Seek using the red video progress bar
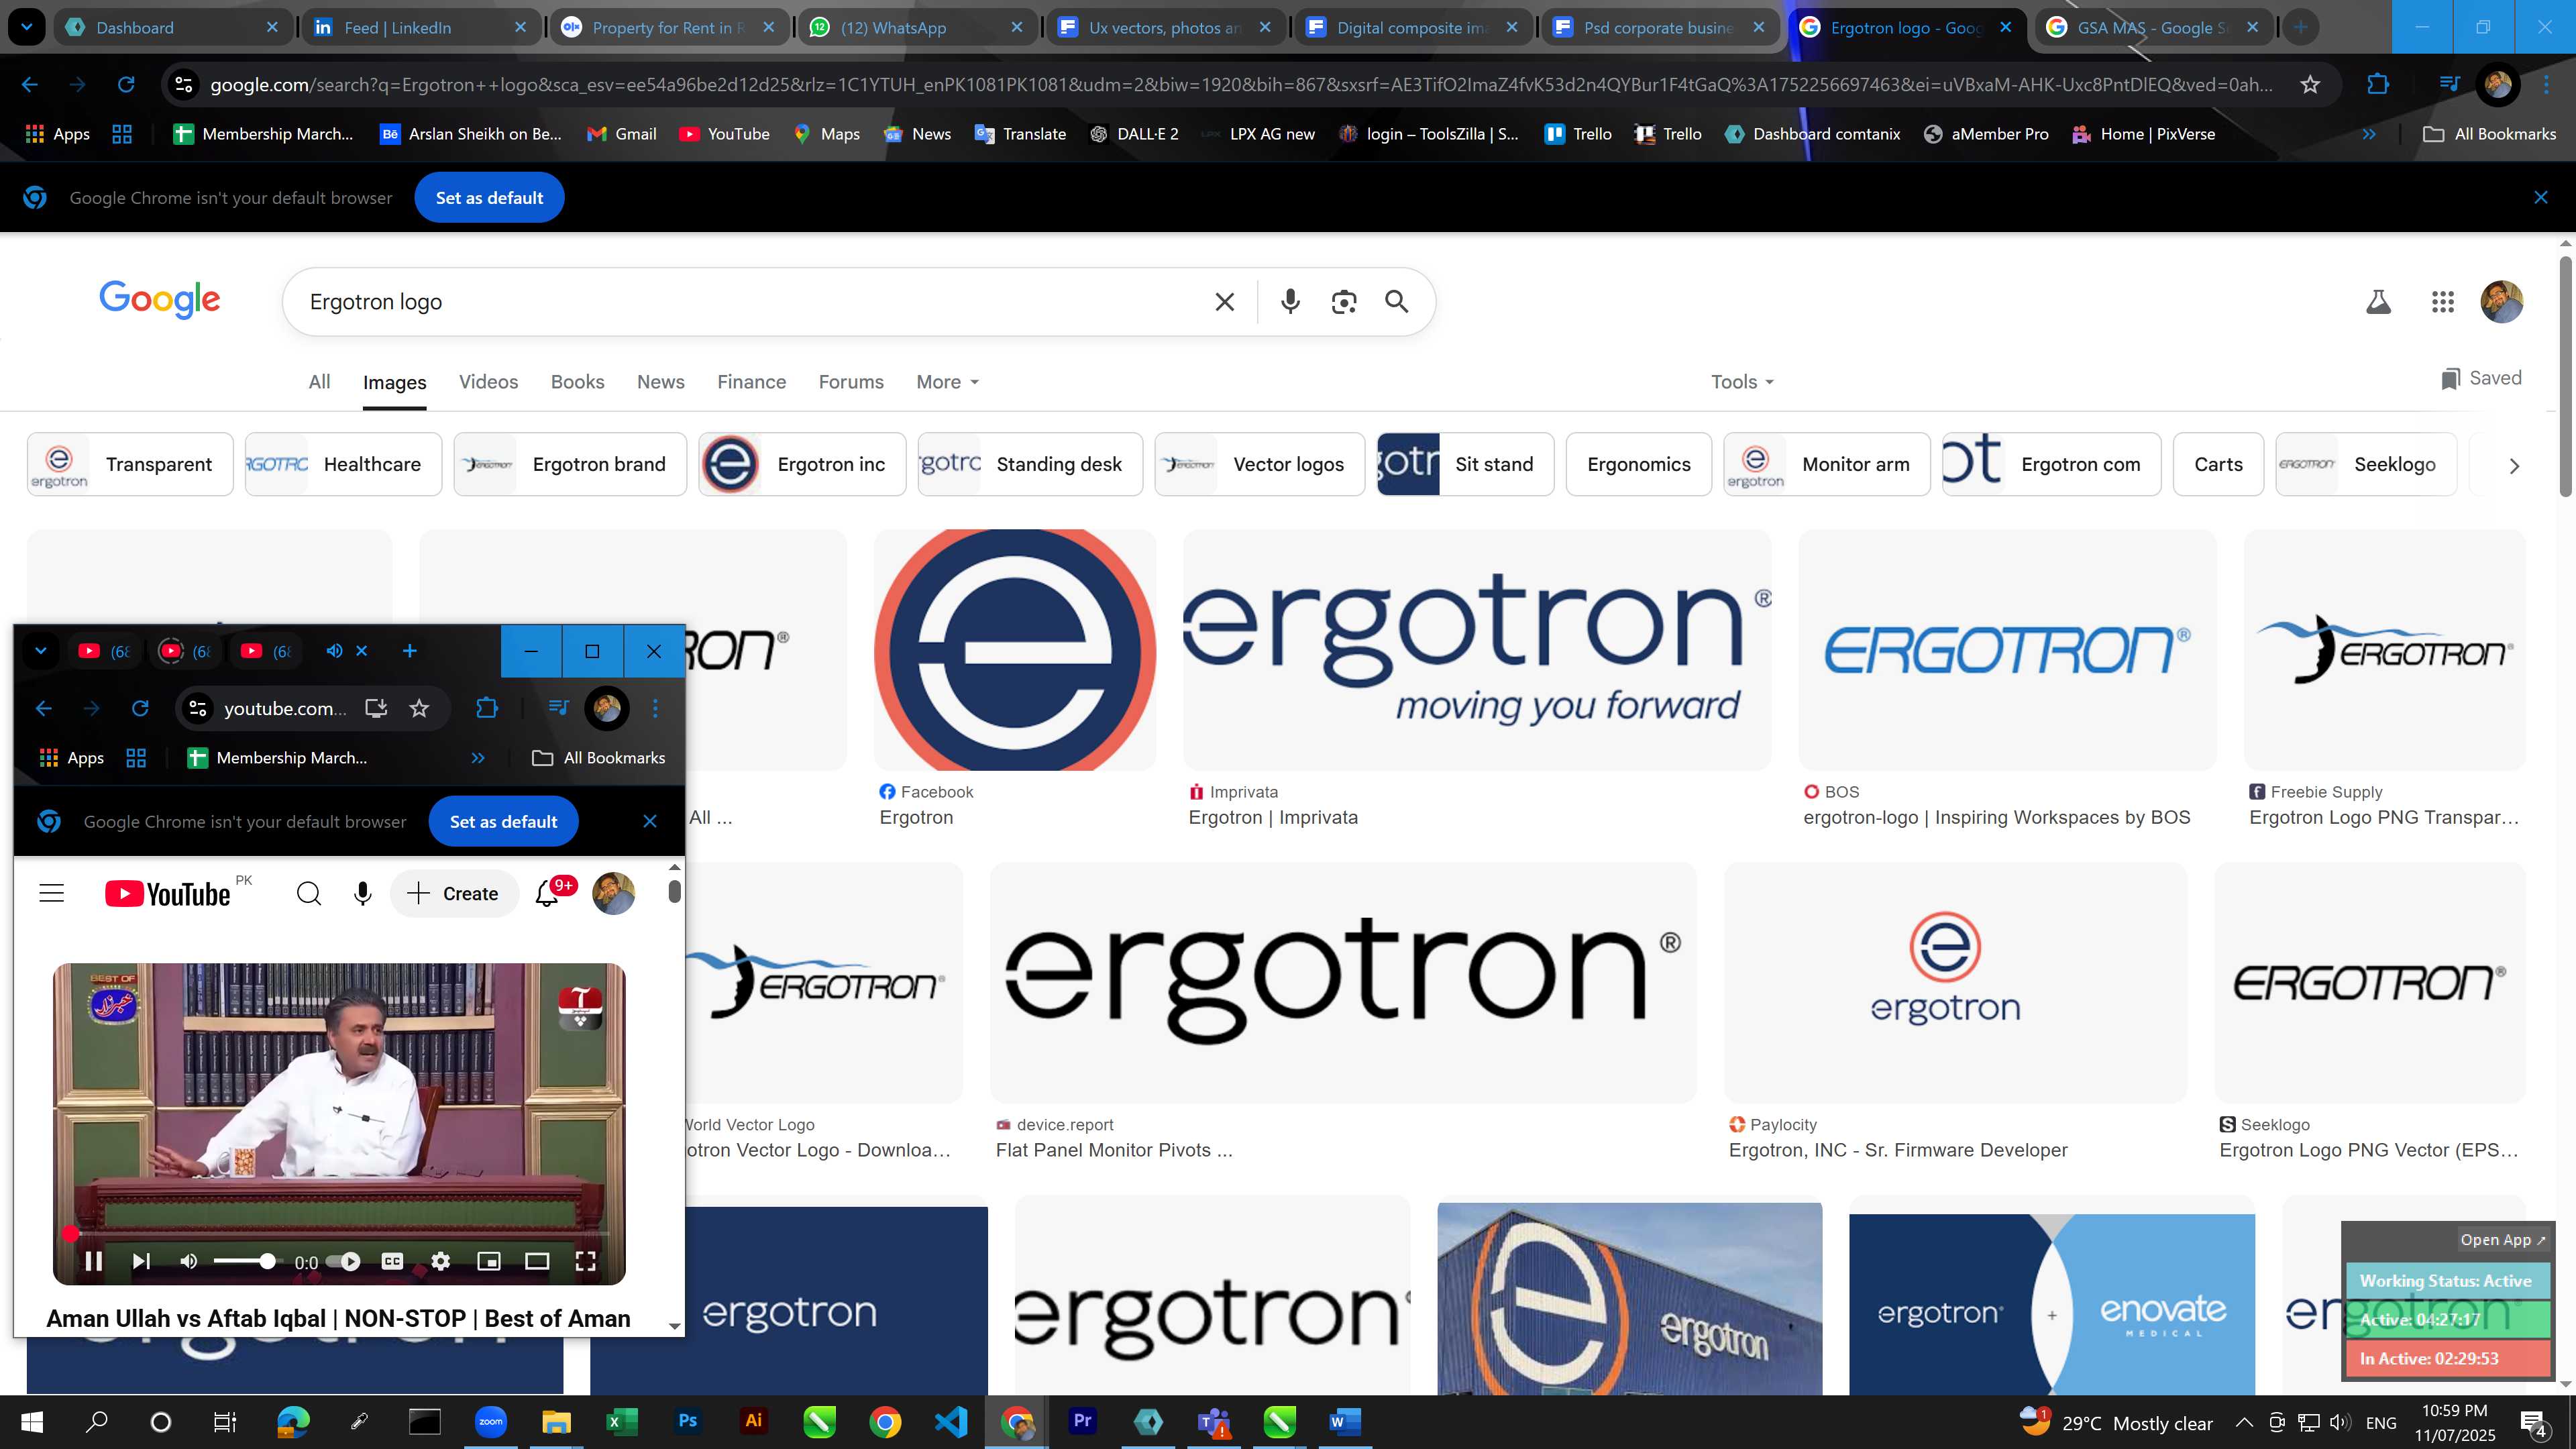This screenshot has height=1449, width=2576. point(338,1233)
